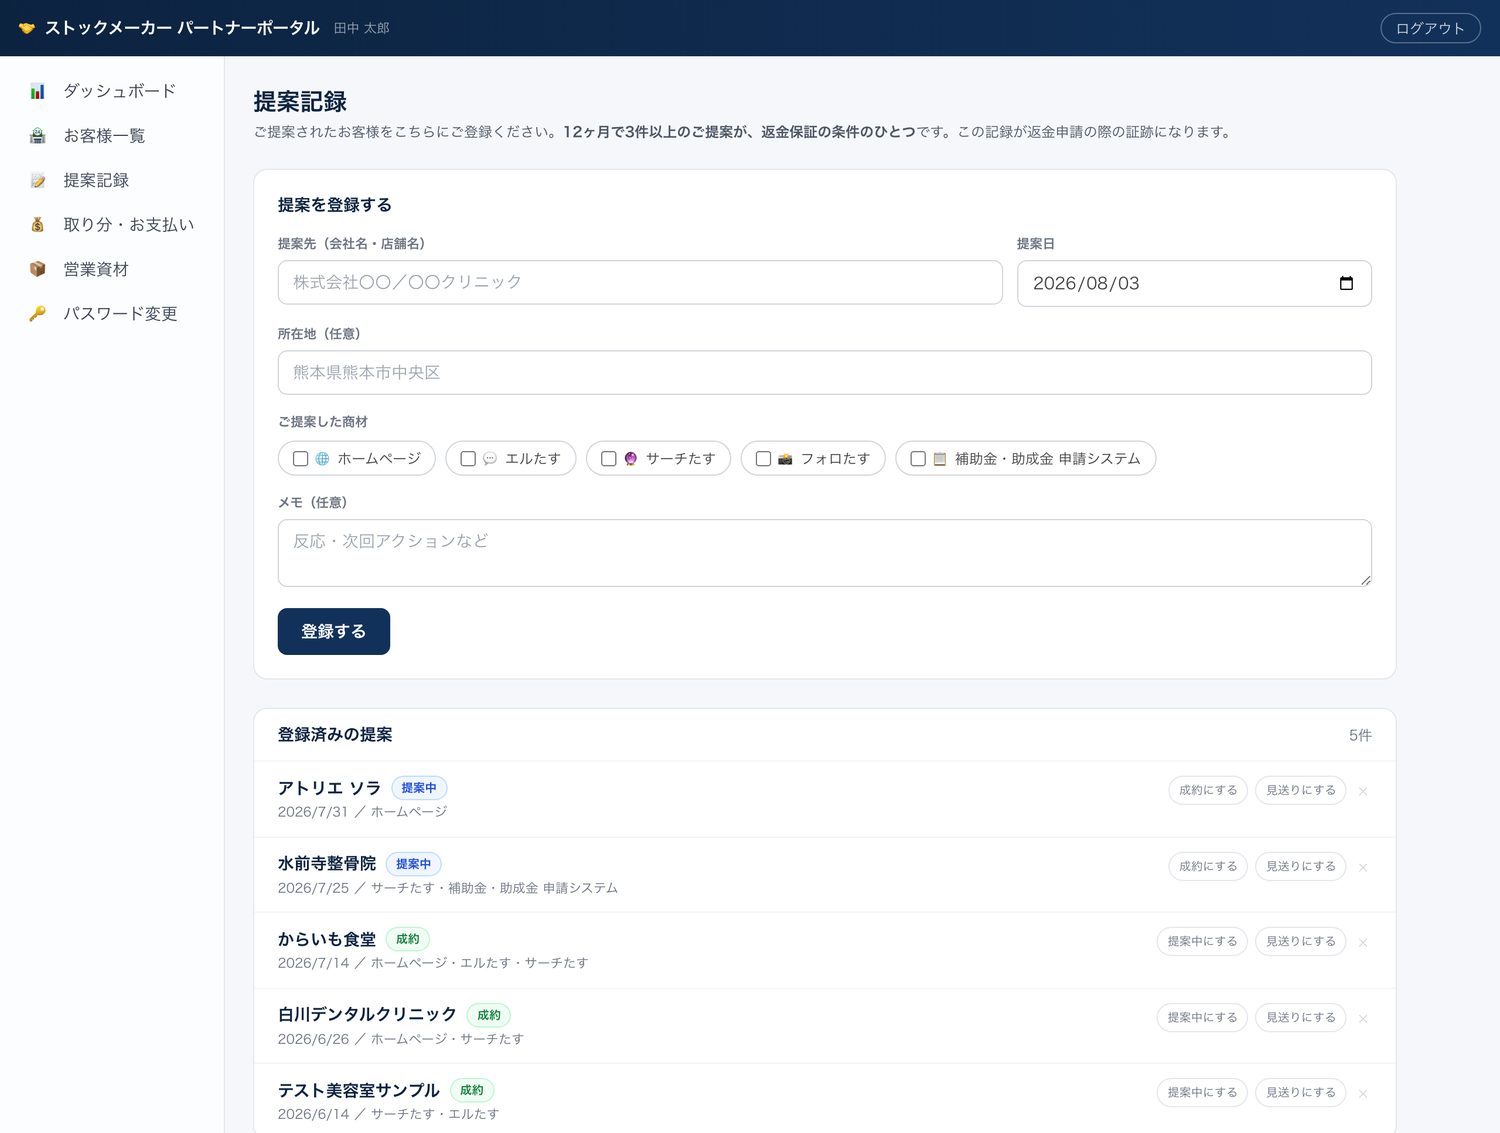This screenshot has width=1500, height=1133.
Task: Delete the 水前寺整骨院 proposal with the × icon
Action: tap(1363, 867)
